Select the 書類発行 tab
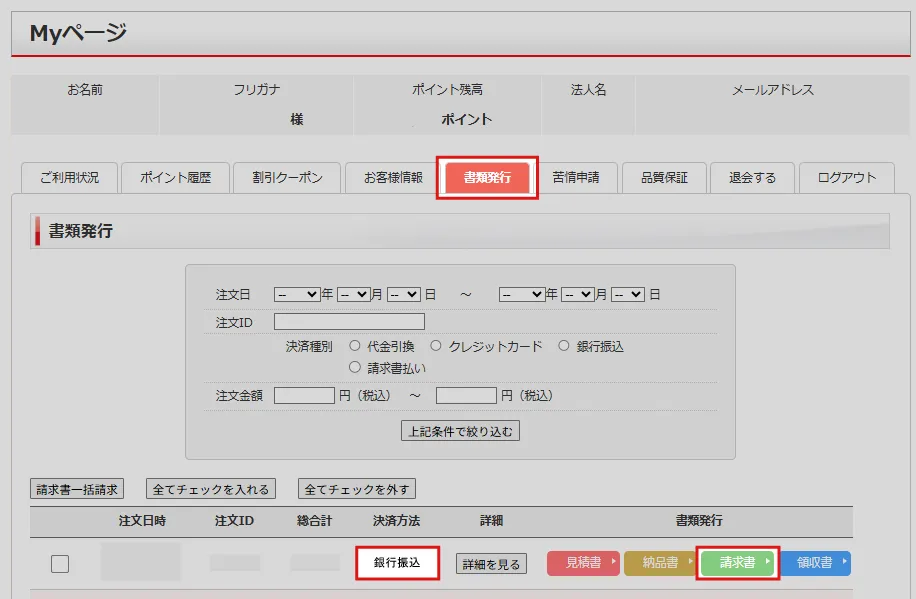916x599 pixels. click(x=487, y=178)
